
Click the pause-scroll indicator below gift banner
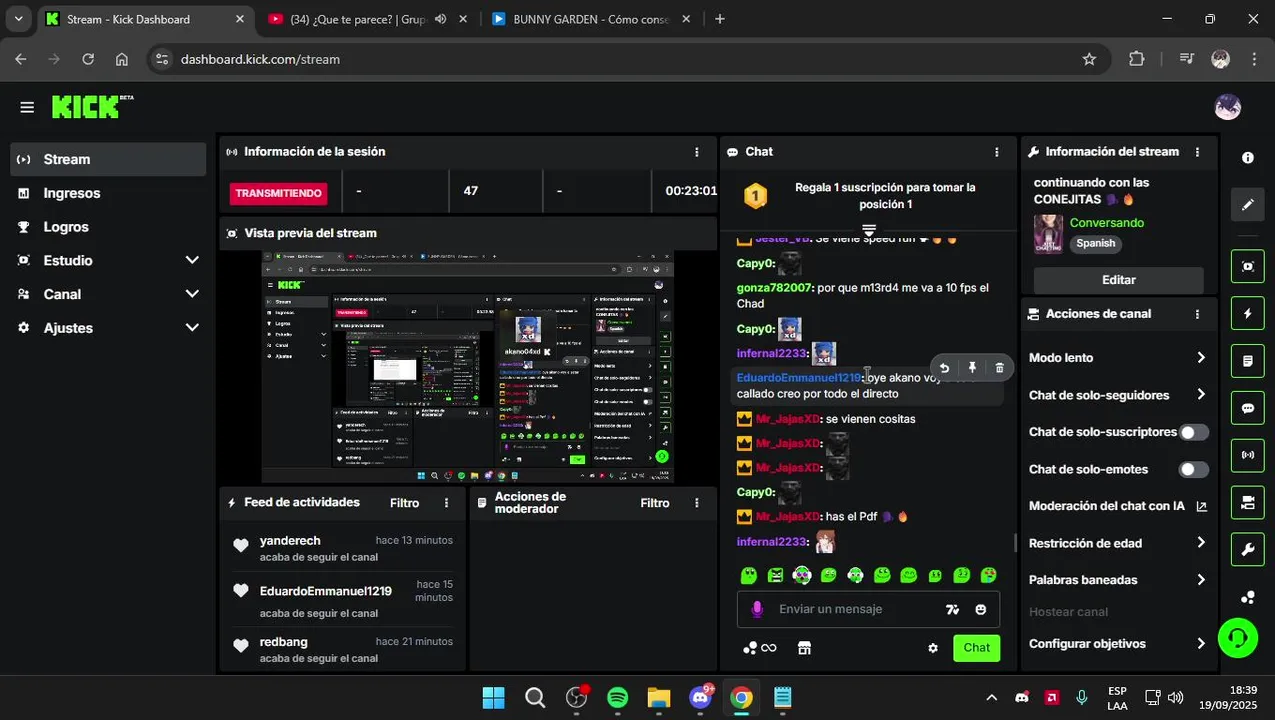(869, 231)
